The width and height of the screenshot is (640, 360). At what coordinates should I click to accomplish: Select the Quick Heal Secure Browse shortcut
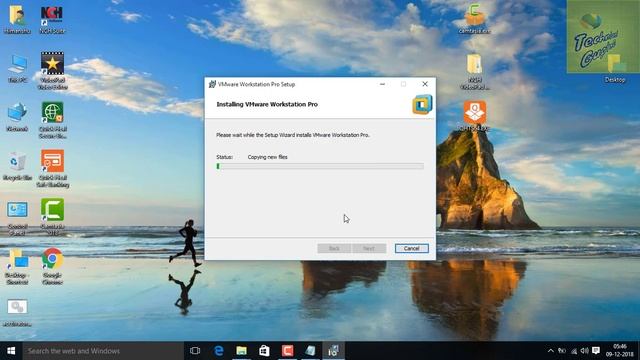[x=53, y=120]
